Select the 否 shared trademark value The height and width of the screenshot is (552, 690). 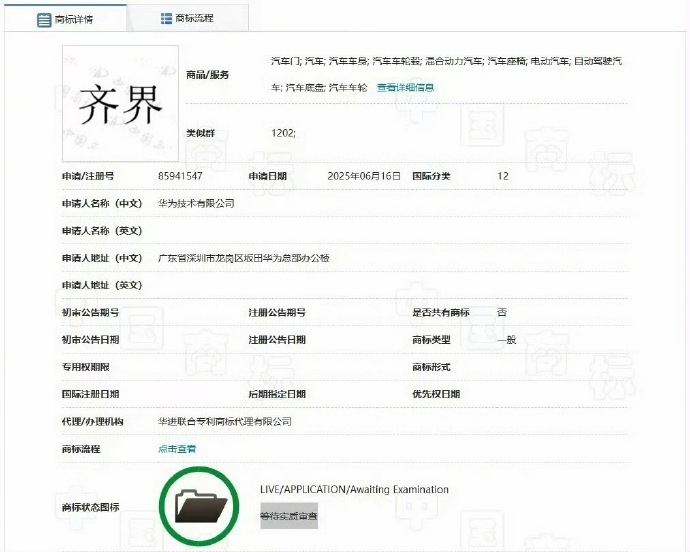(502, 313)
